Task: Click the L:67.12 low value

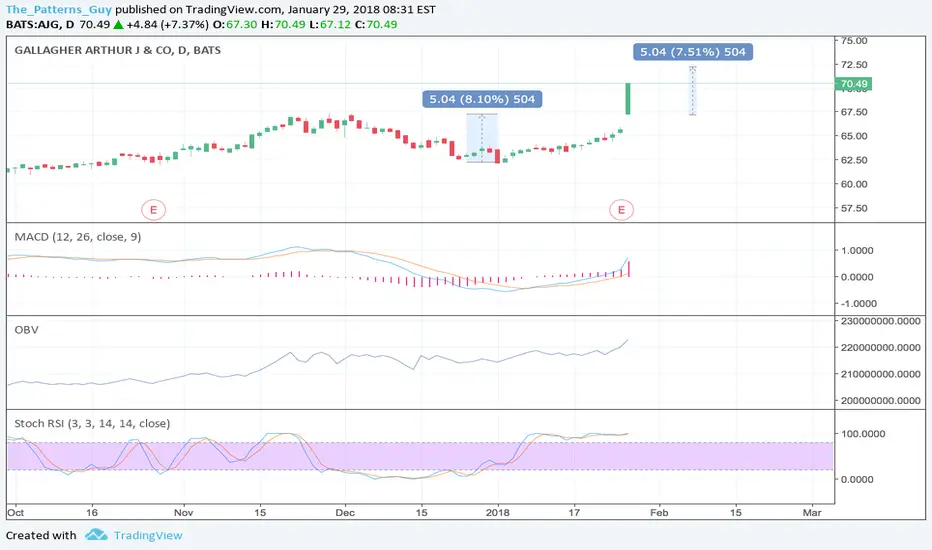Action: pos(330,24)
